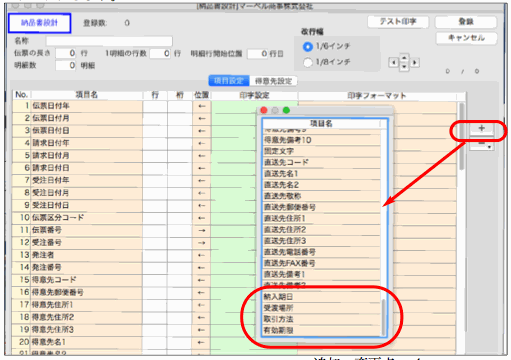Select 直送先敬称 in the popup list
Viewport: 511px width, 360px height.
click(x=321, y=196)
